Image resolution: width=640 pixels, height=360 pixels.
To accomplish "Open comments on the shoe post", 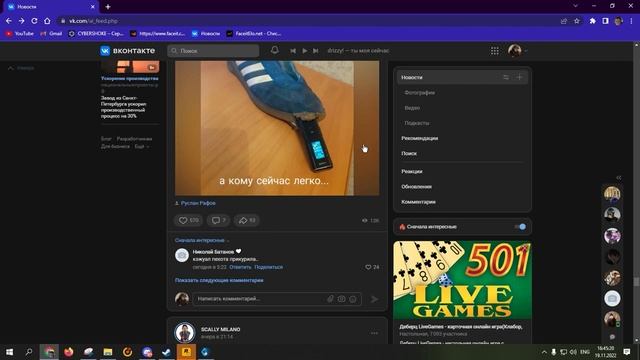I will pos(218,220).
